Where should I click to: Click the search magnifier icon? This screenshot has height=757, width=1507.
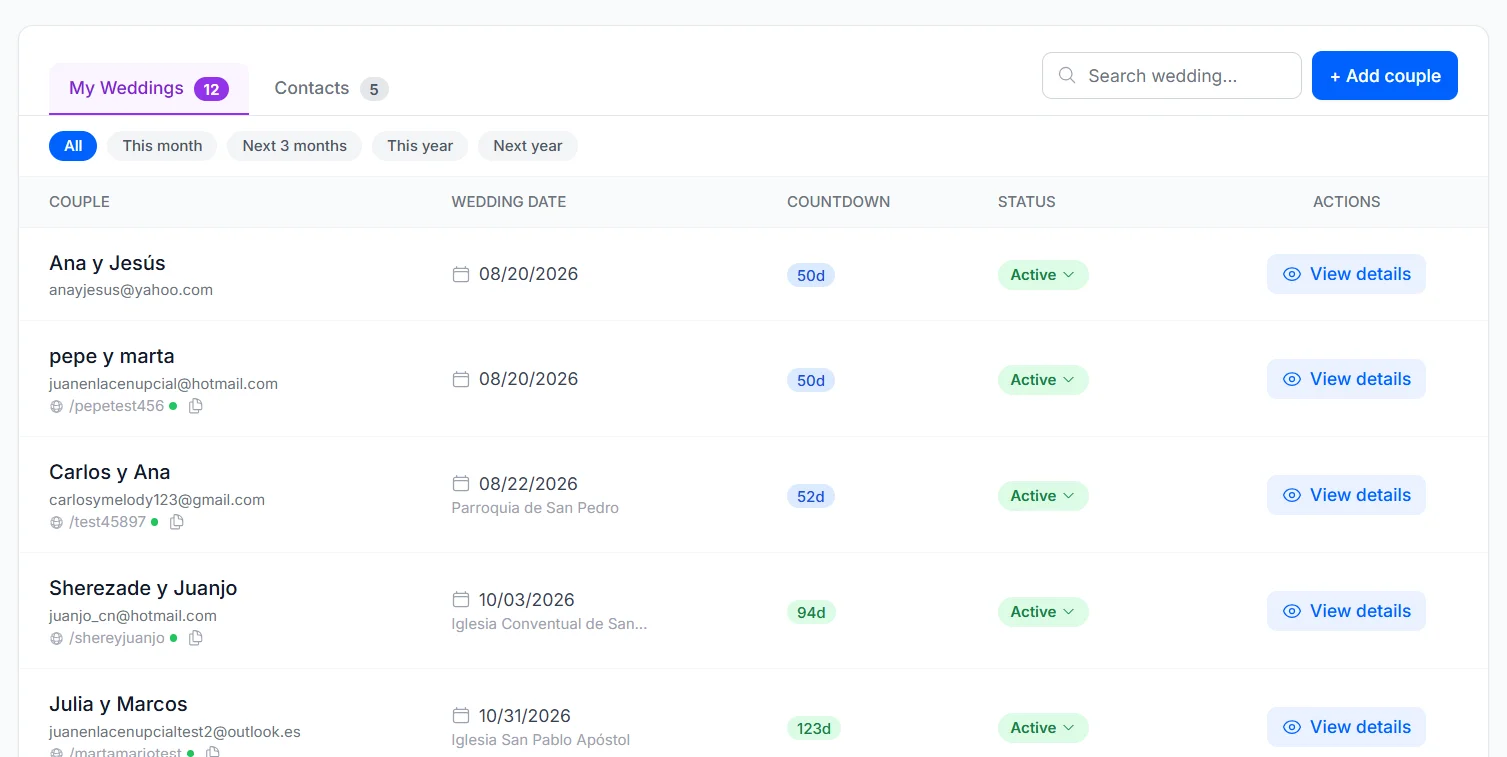coord(1067,76)
